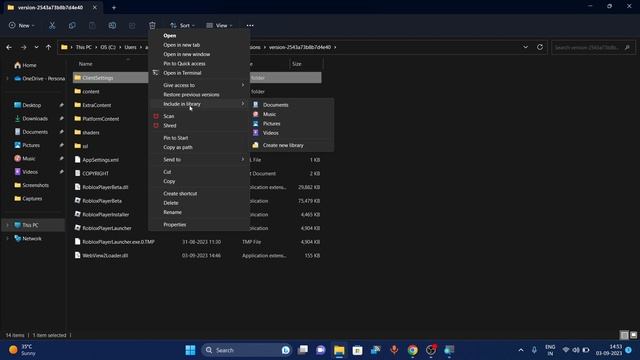Click the Size column header
The image size is (640, 360).
pyautogui.click(x=297, y=64)
